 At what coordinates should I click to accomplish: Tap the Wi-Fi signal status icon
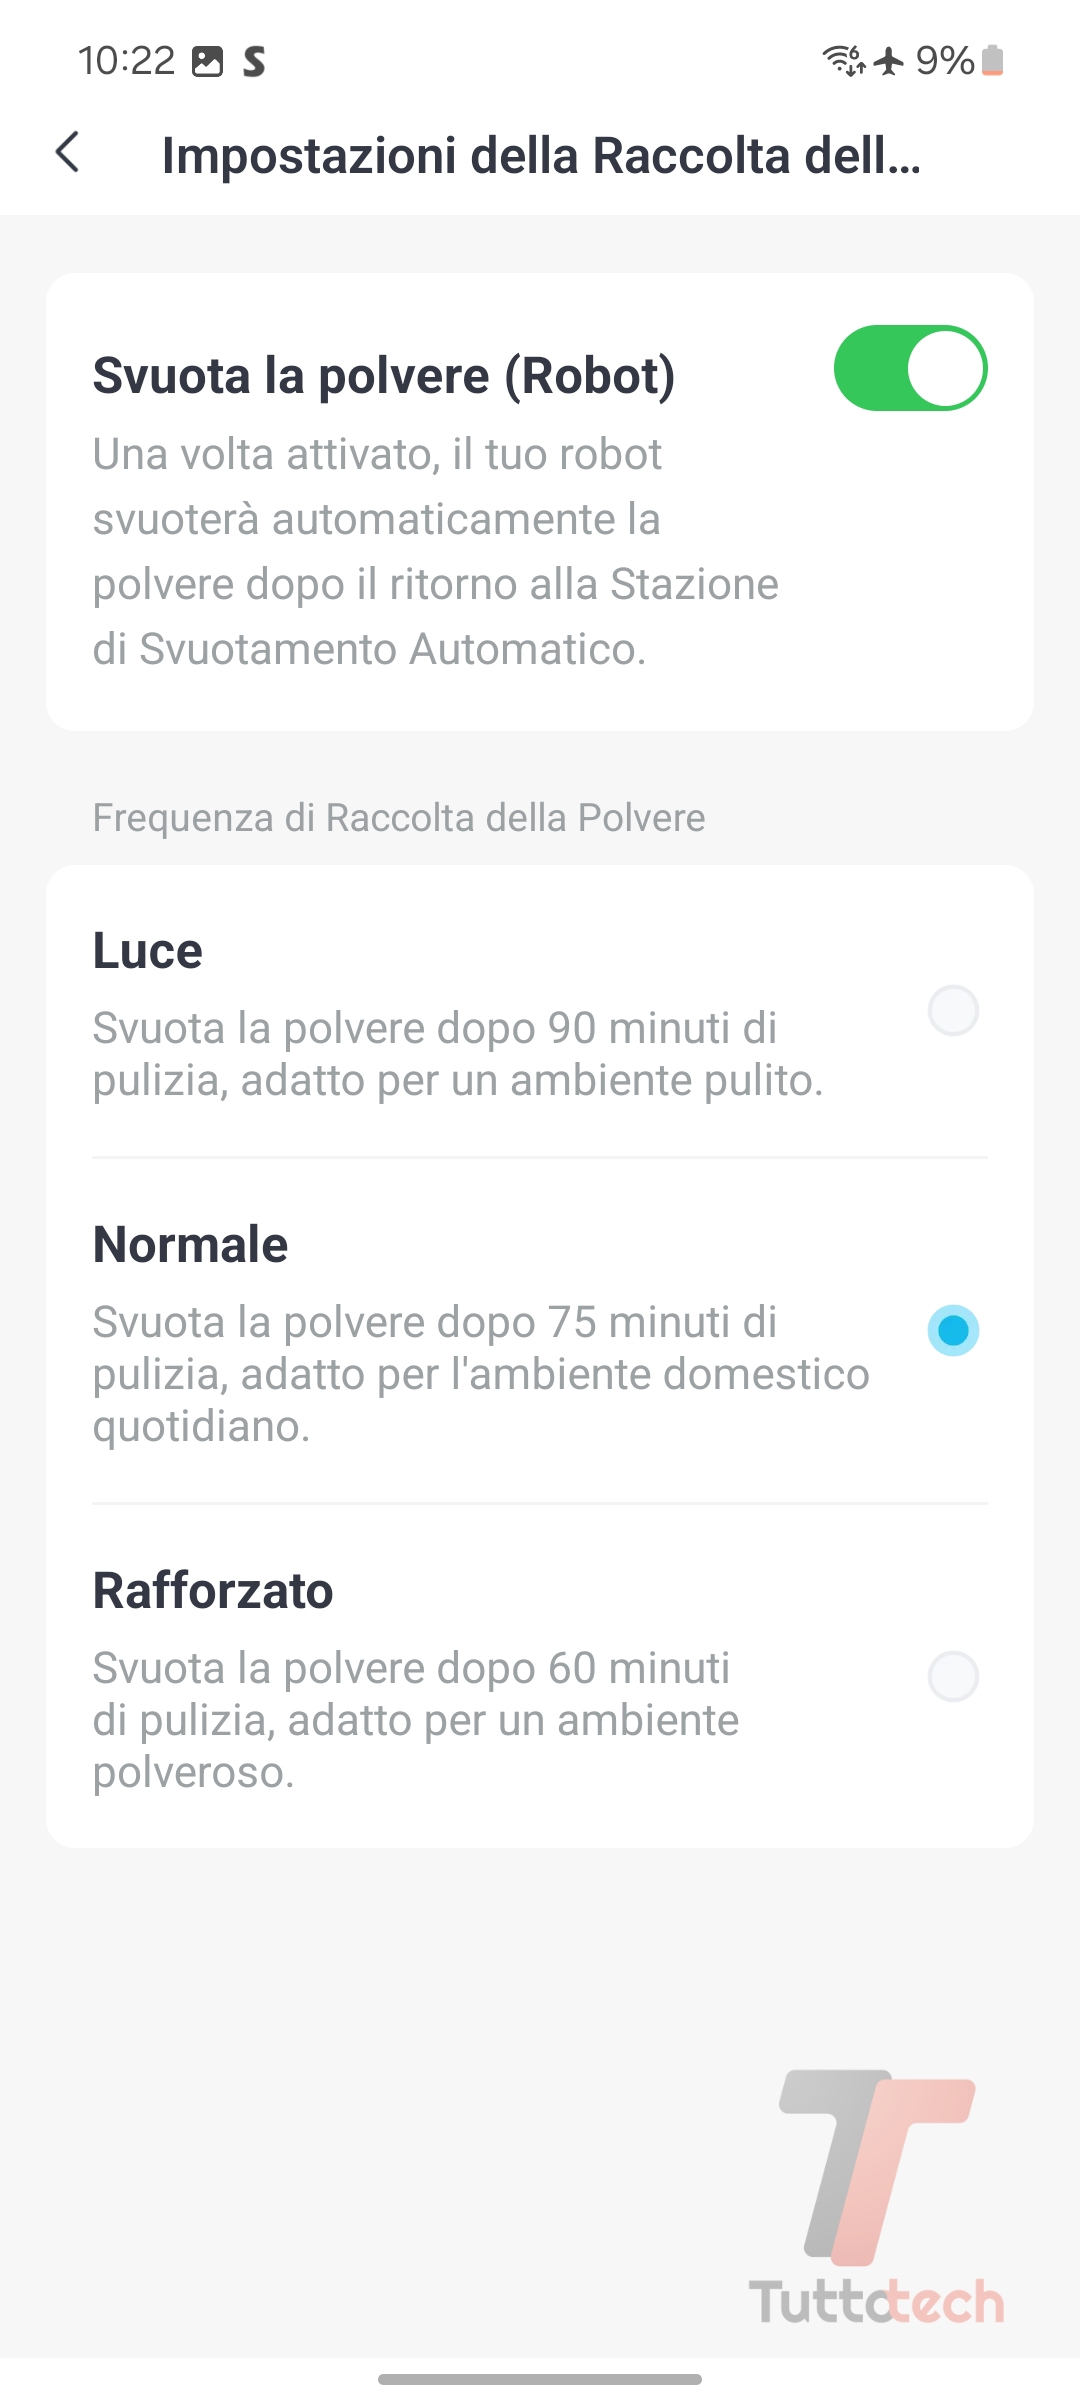[x=843, y=61]
